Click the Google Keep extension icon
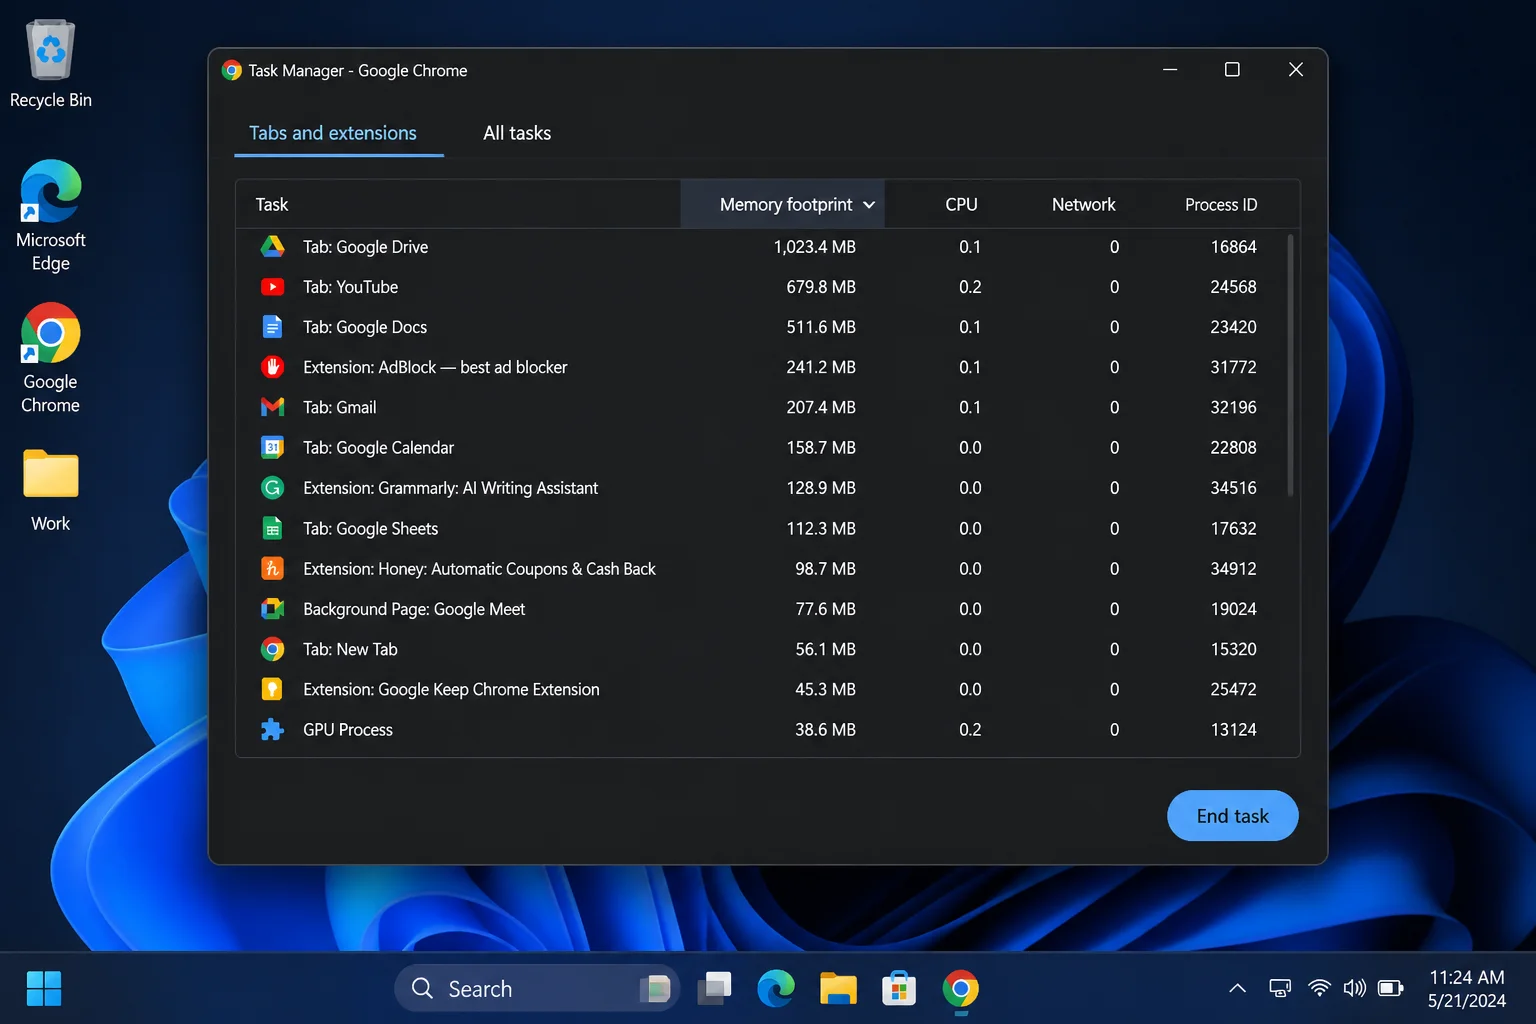This screenshot has height=1024, width=1536. (272, 689)
